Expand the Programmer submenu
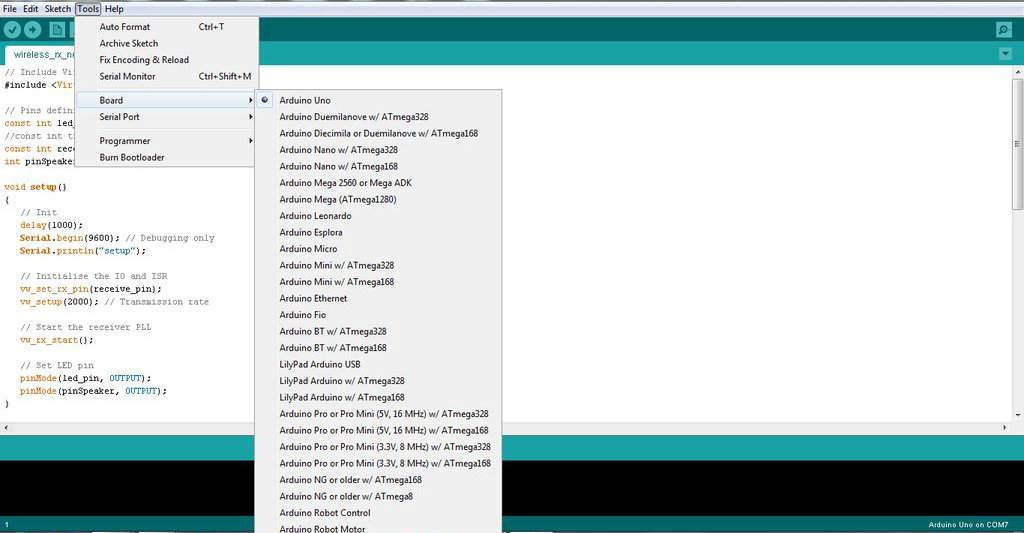 coord(167,140)
